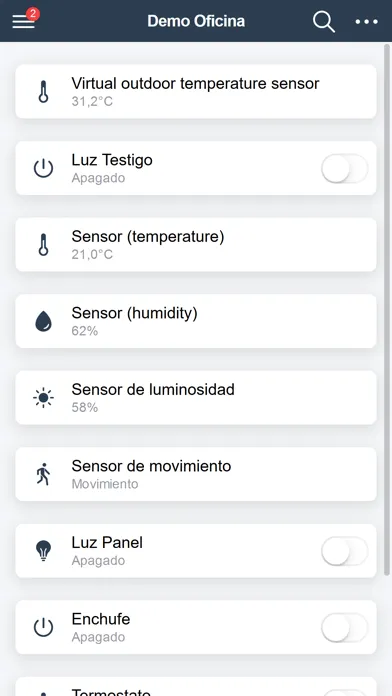Screen dimensions: 392x696
Task: Select the Sensor de luminosidad entry
Action: (196, 398)
